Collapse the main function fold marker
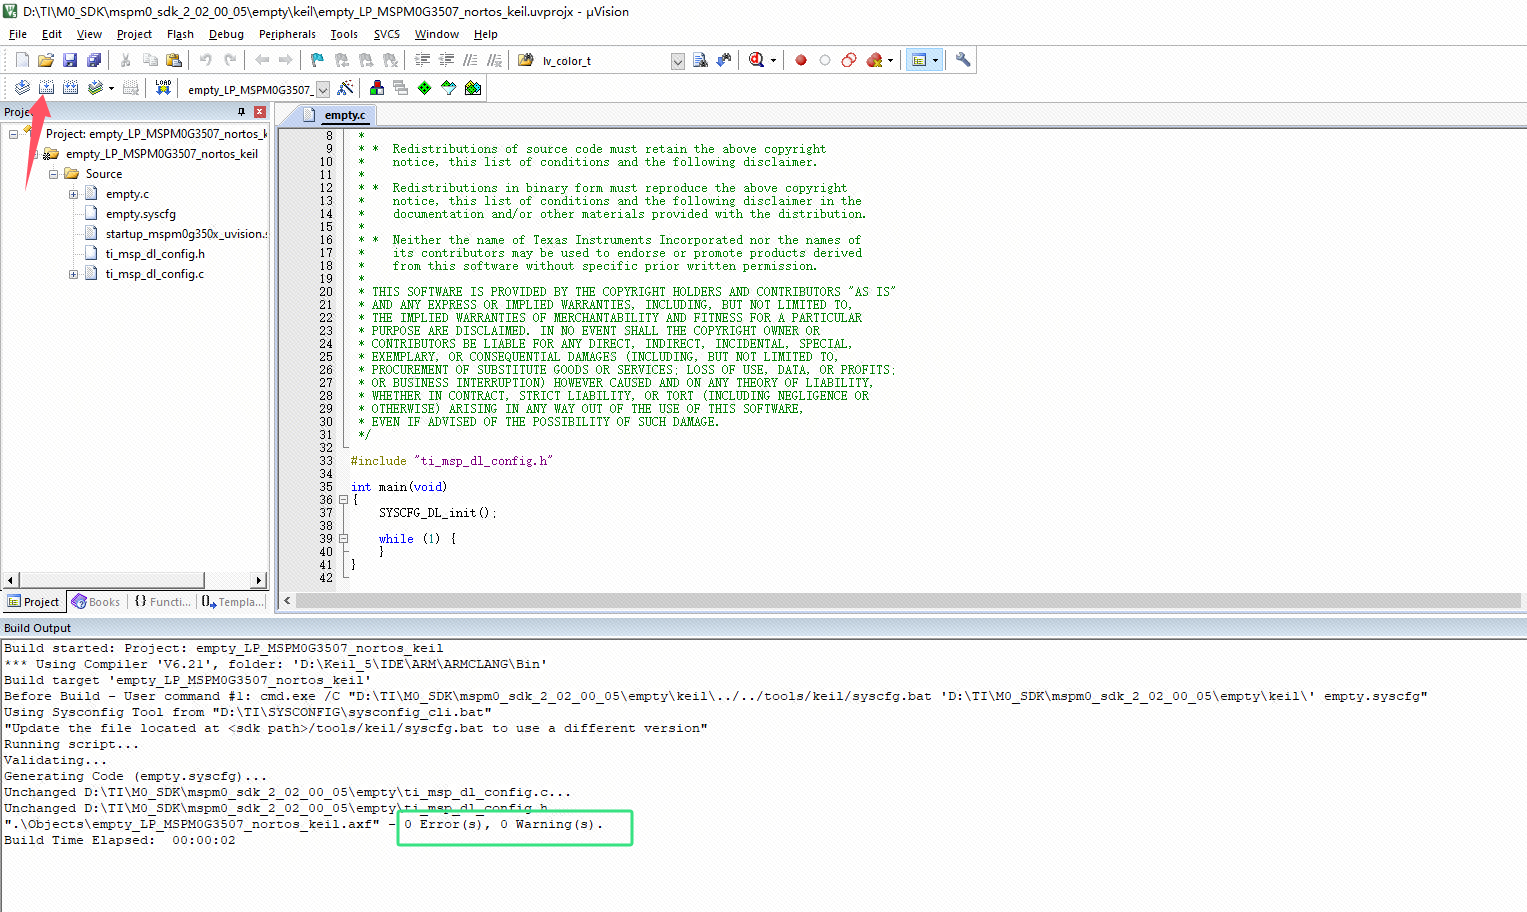Screen dimensions: 1527x912 tap(343, 500)
